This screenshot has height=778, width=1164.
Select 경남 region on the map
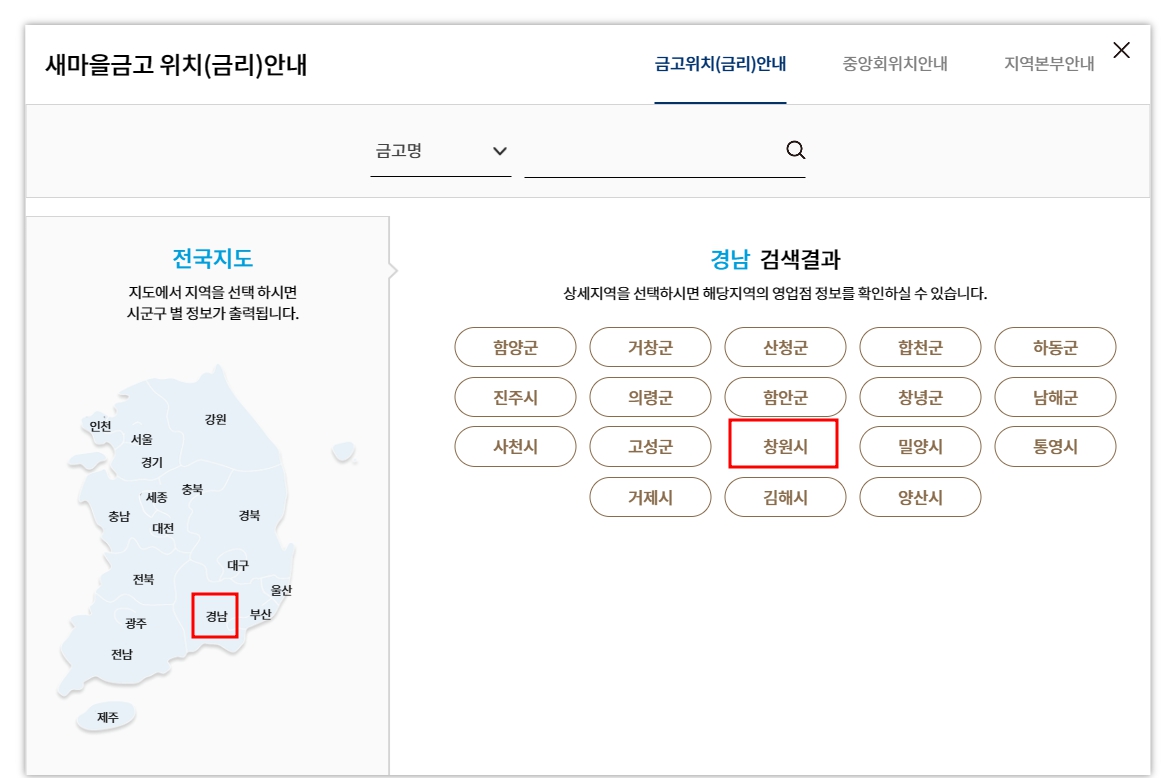[x=215, y=615]
